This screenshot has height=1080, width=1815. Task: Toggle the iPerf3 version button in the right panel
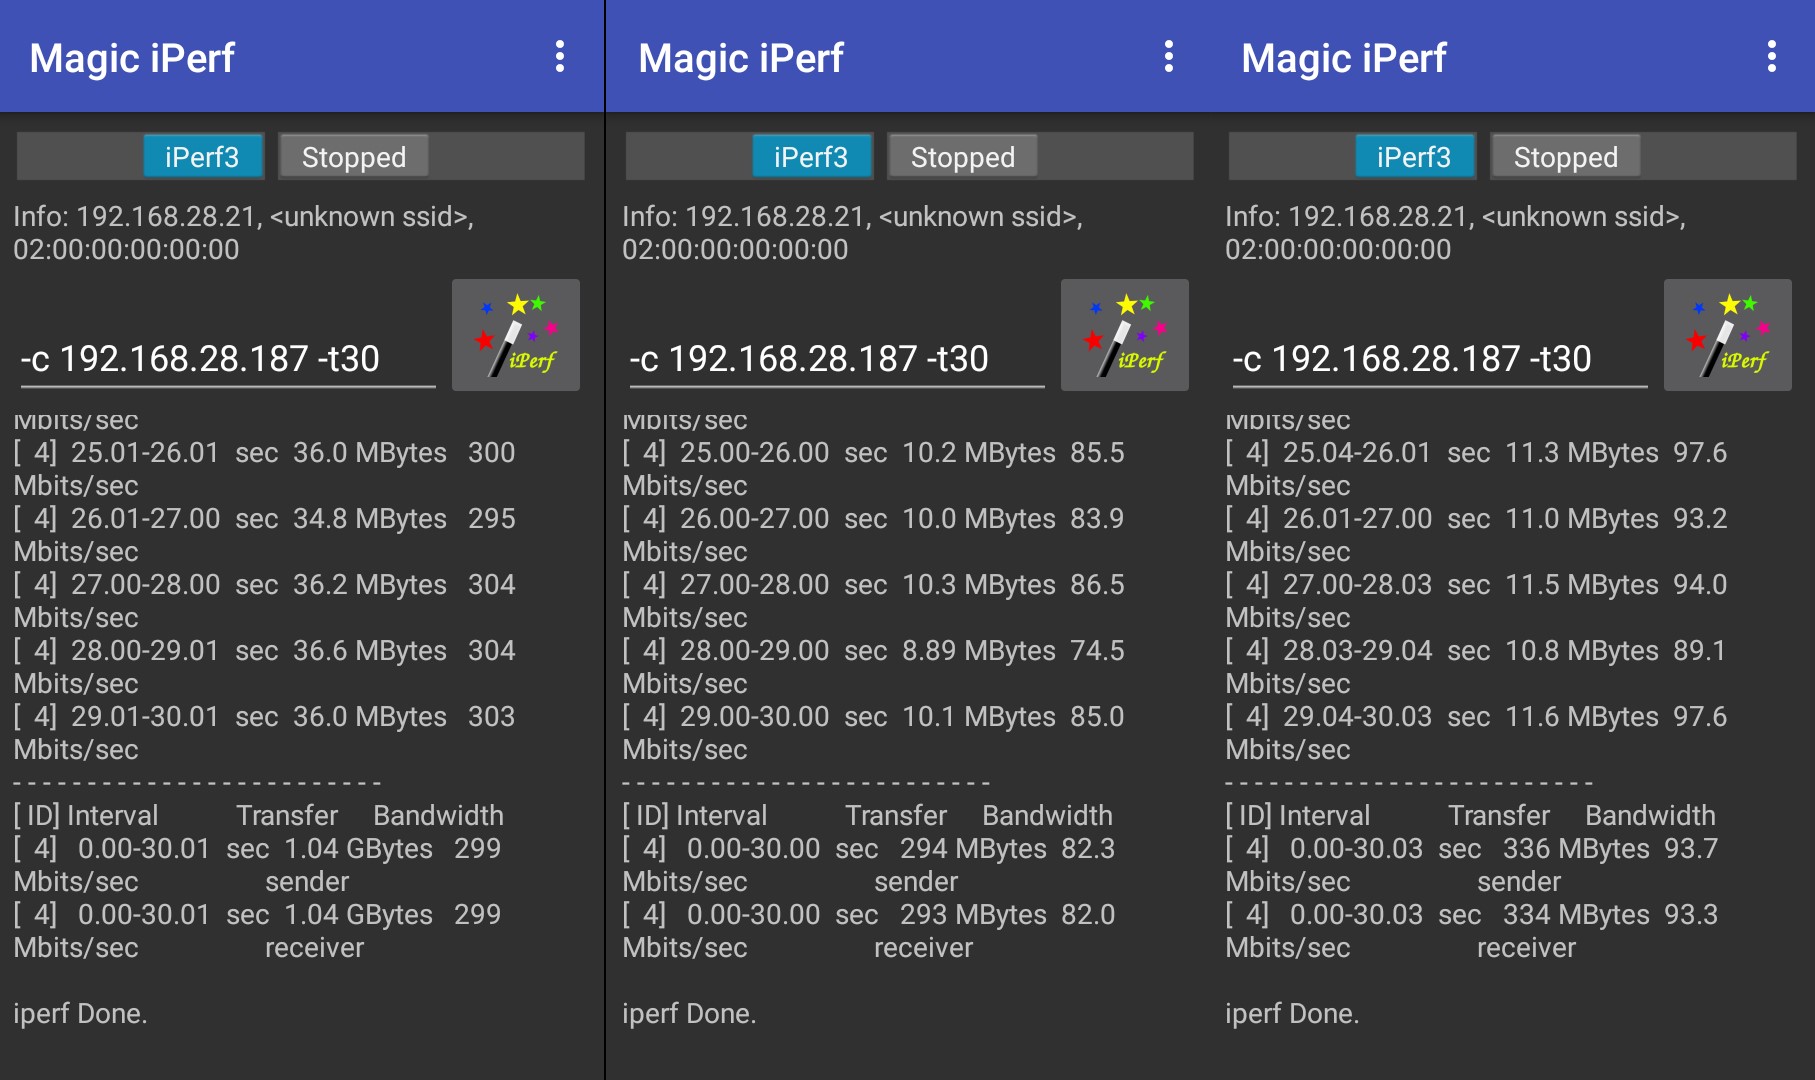[x=1414, y=157]
